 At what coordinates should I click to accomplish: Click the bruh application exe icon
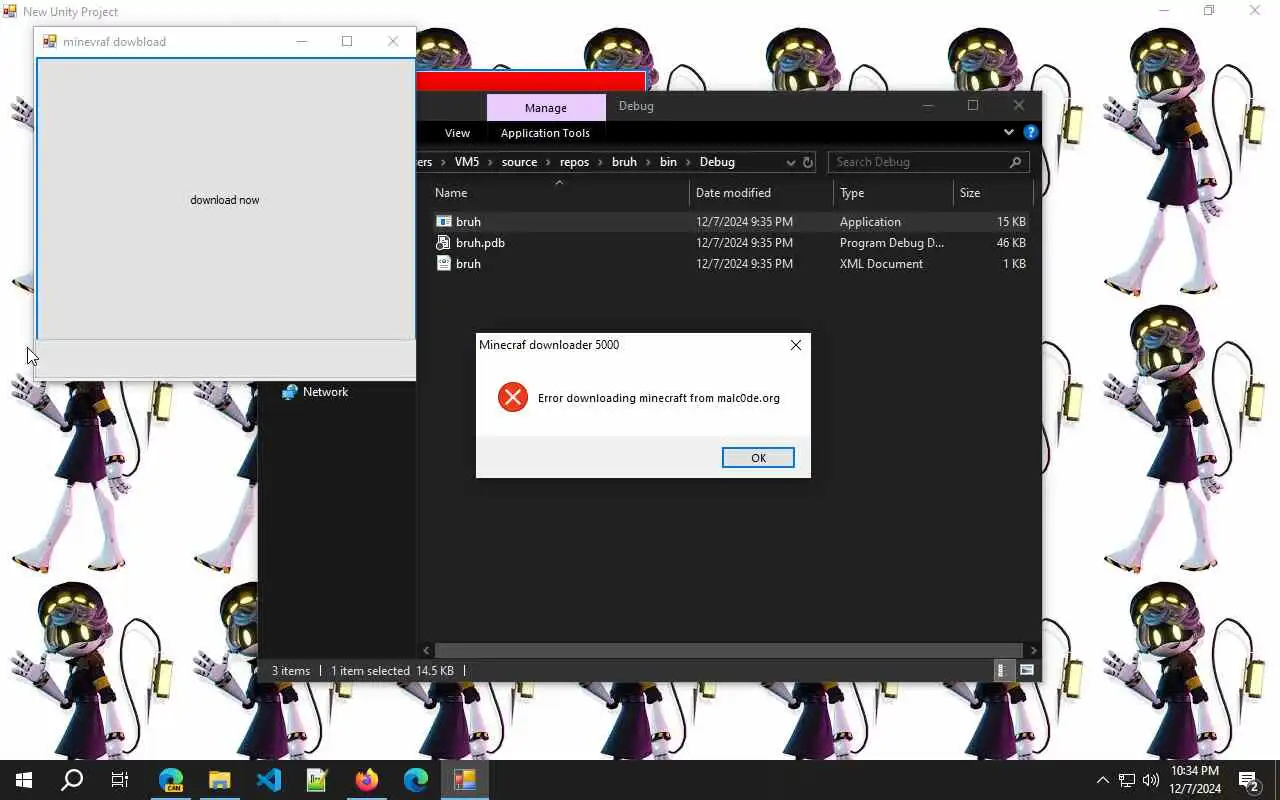click(444, 222)
